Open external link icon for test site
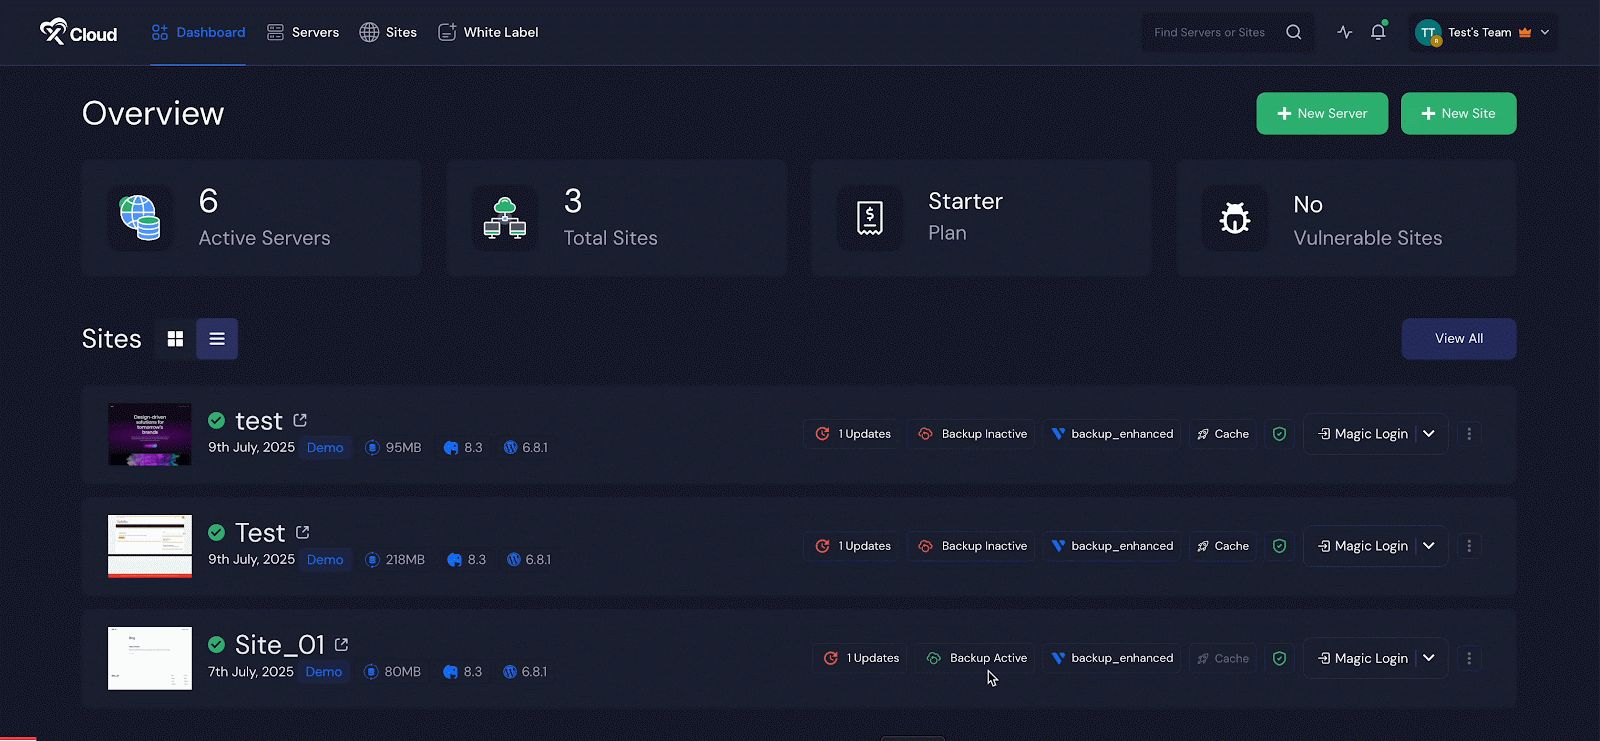This screenshot has width=1600, height=741. 300,421
